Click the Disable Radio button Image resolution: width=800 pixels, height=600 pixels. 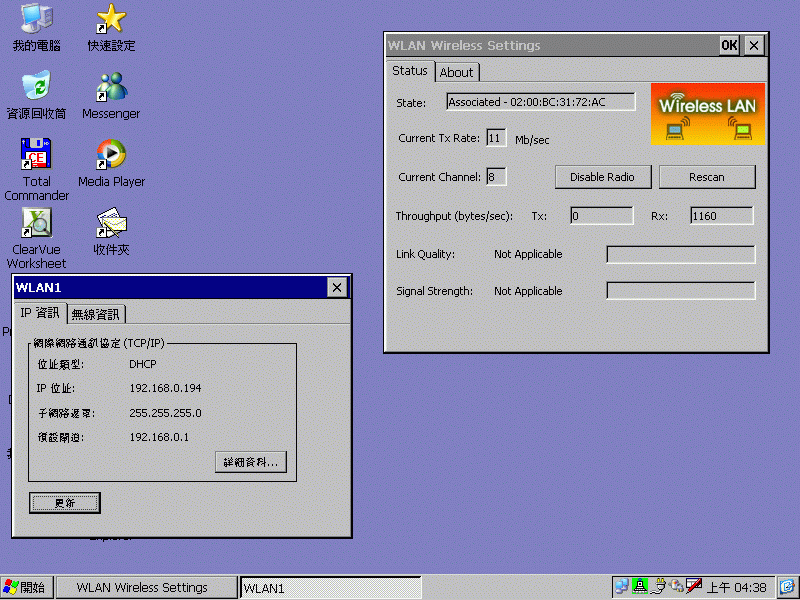pos(603,177)
